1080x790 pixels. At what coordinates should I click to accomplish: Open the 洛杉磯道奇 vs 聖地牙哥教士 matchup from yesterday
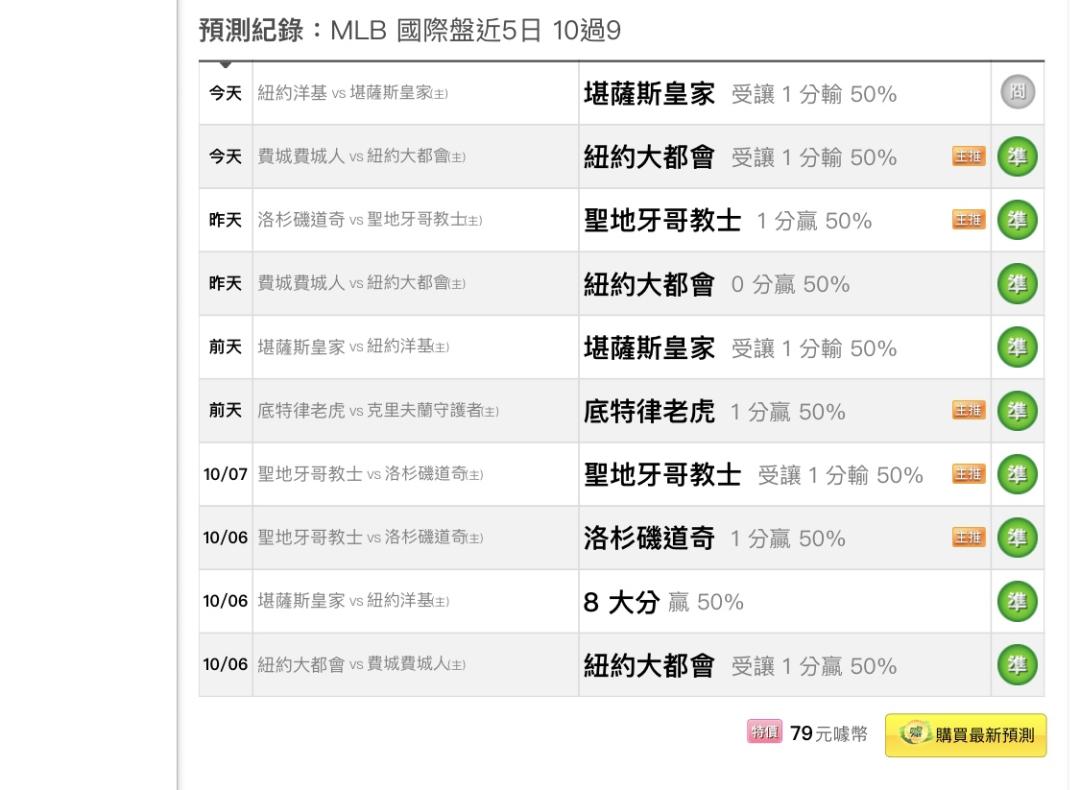[x=370, y=220]
